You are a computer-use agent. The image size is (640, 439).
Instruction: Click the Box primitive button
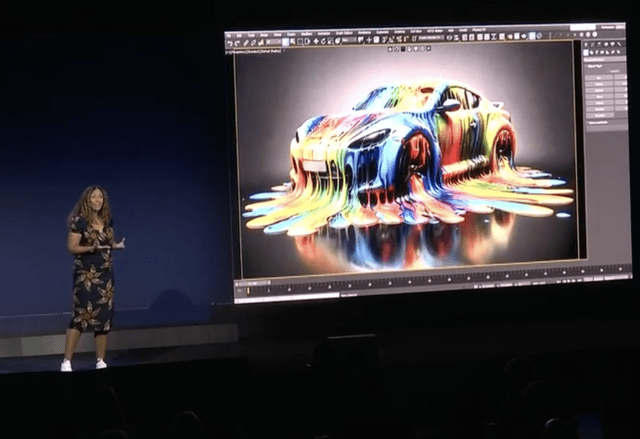[x=599, y=78]
